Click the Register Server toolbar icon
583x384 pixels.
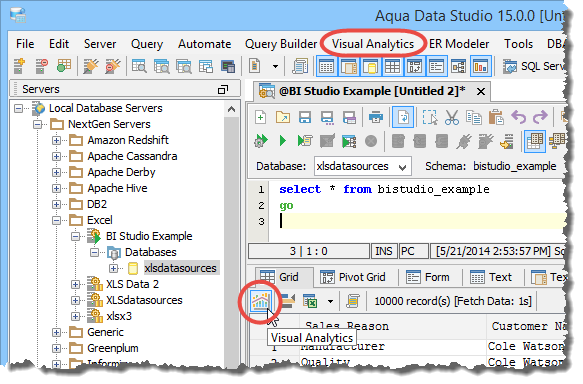(x=19, y=66)
